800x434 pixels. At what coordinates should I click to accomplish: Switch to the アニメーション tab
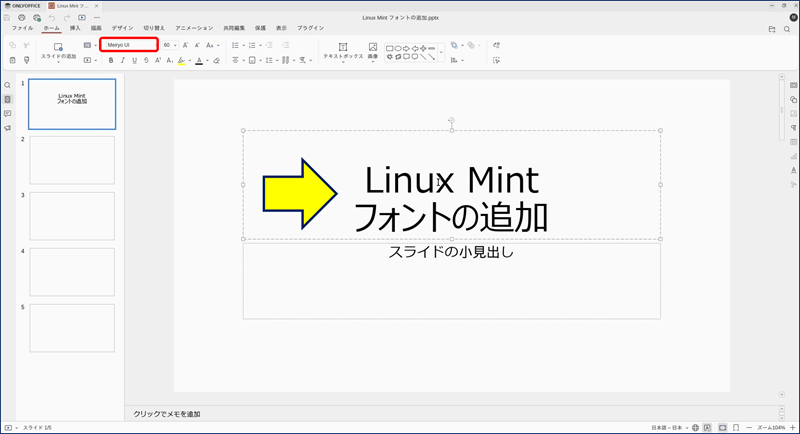194,28
